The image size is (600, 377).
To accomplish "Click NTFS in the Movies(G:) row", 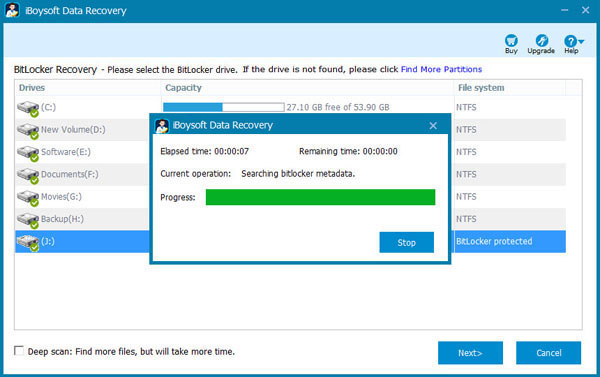I will (466, 197).
